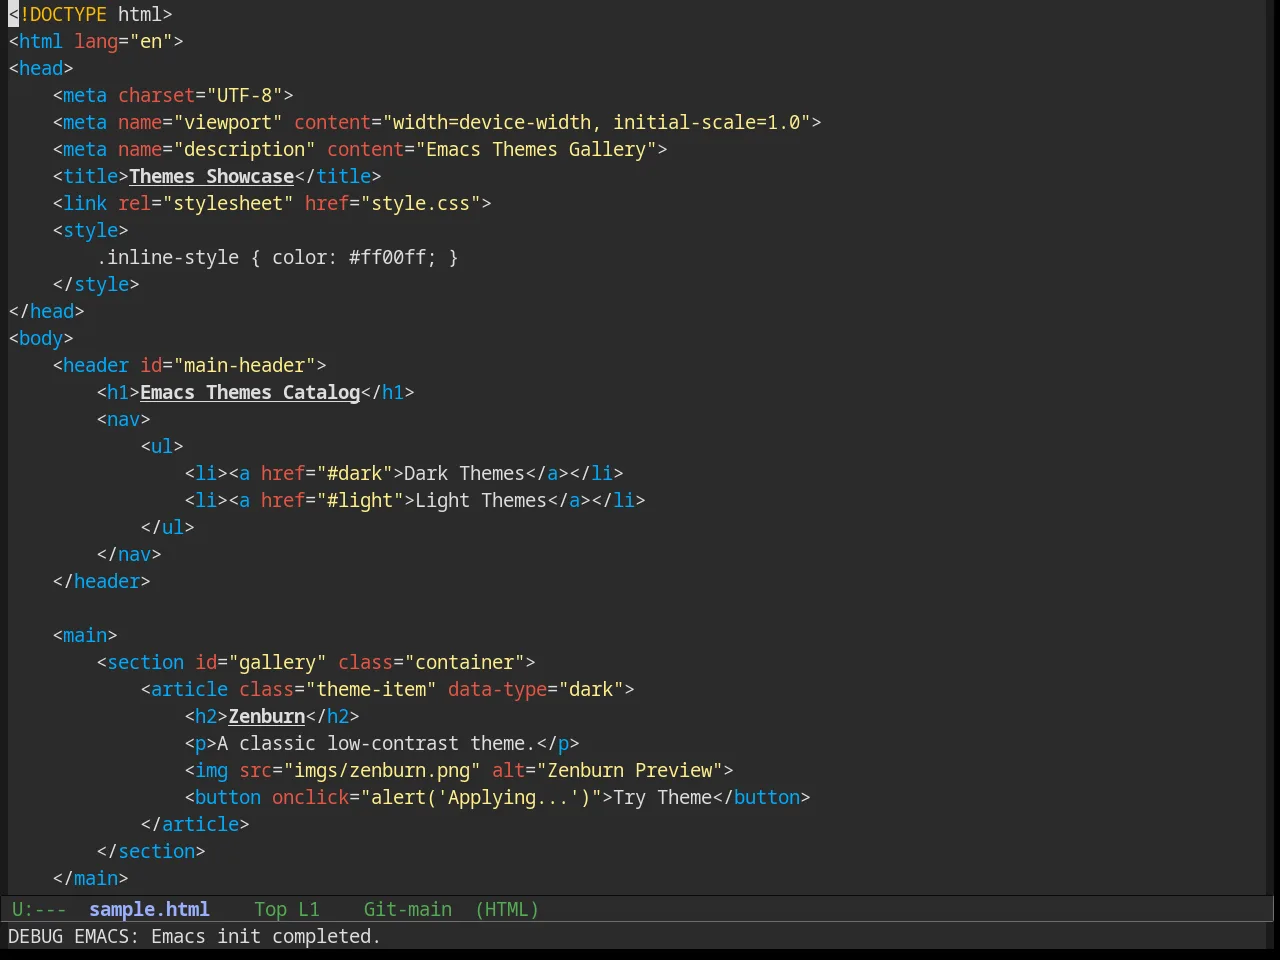1280x960 pixels.
Task: Click the 'Light Themes' link text
Action: [x=481, y=500]
